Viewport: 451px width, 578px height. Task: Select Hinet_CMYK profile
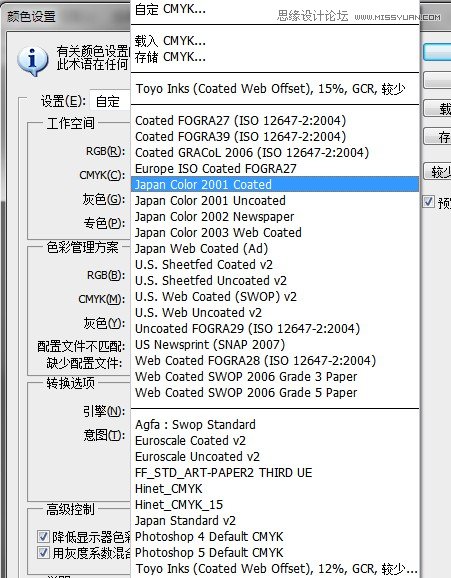[x=275, y=489]
